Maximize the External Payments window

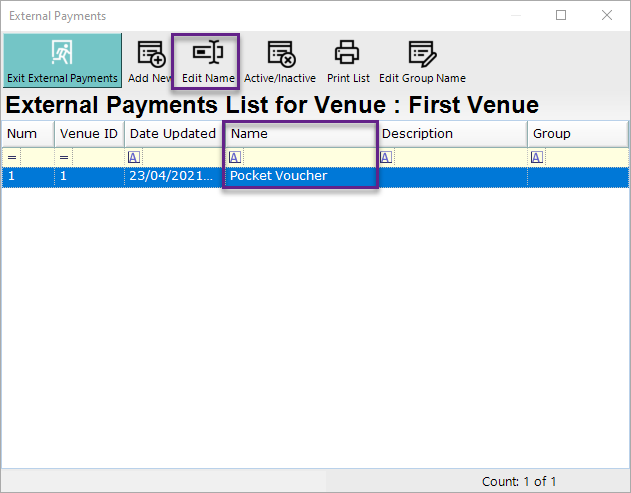pyautogui.click(x=561, y=15)
